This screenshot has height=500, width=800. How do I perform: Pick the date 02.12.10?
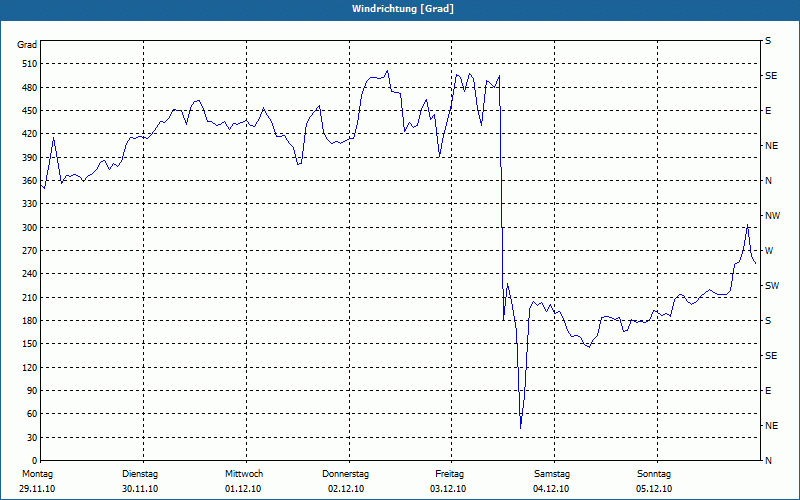346,489
